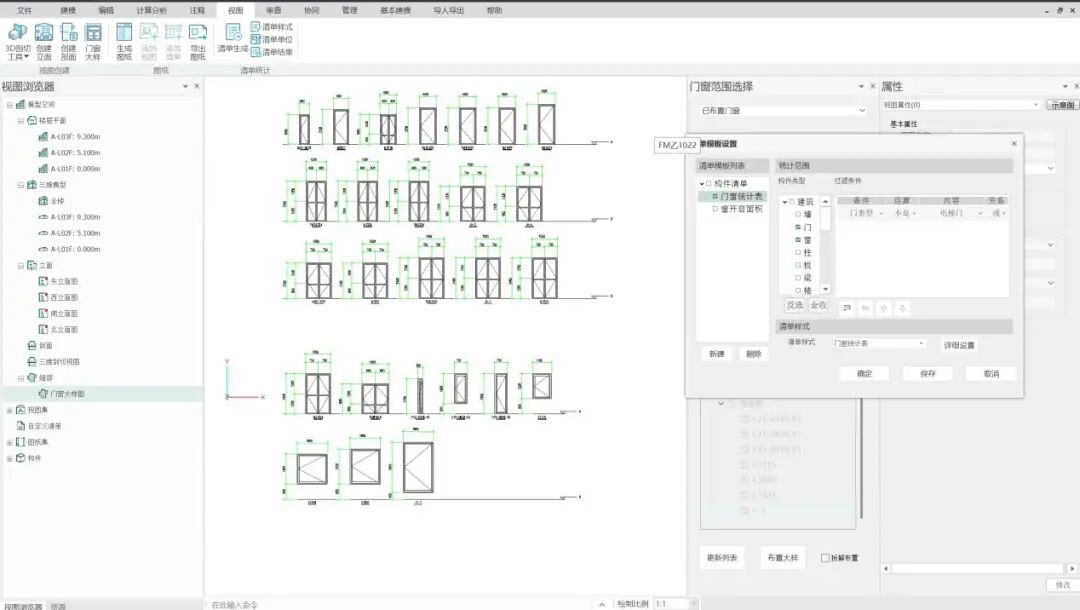Switch to the 导入导出 tab
The image size is (1080, 610).
(448, 10)
